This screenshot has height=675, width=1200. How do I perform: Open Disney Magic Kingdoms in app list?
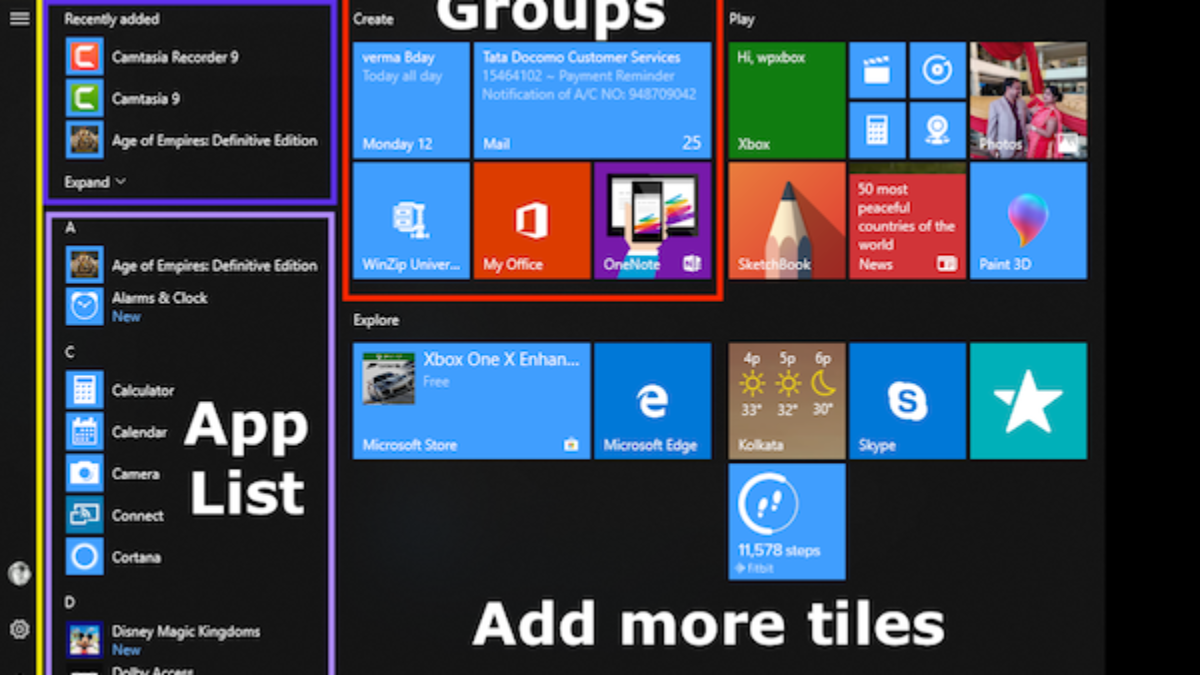point(163,639)
